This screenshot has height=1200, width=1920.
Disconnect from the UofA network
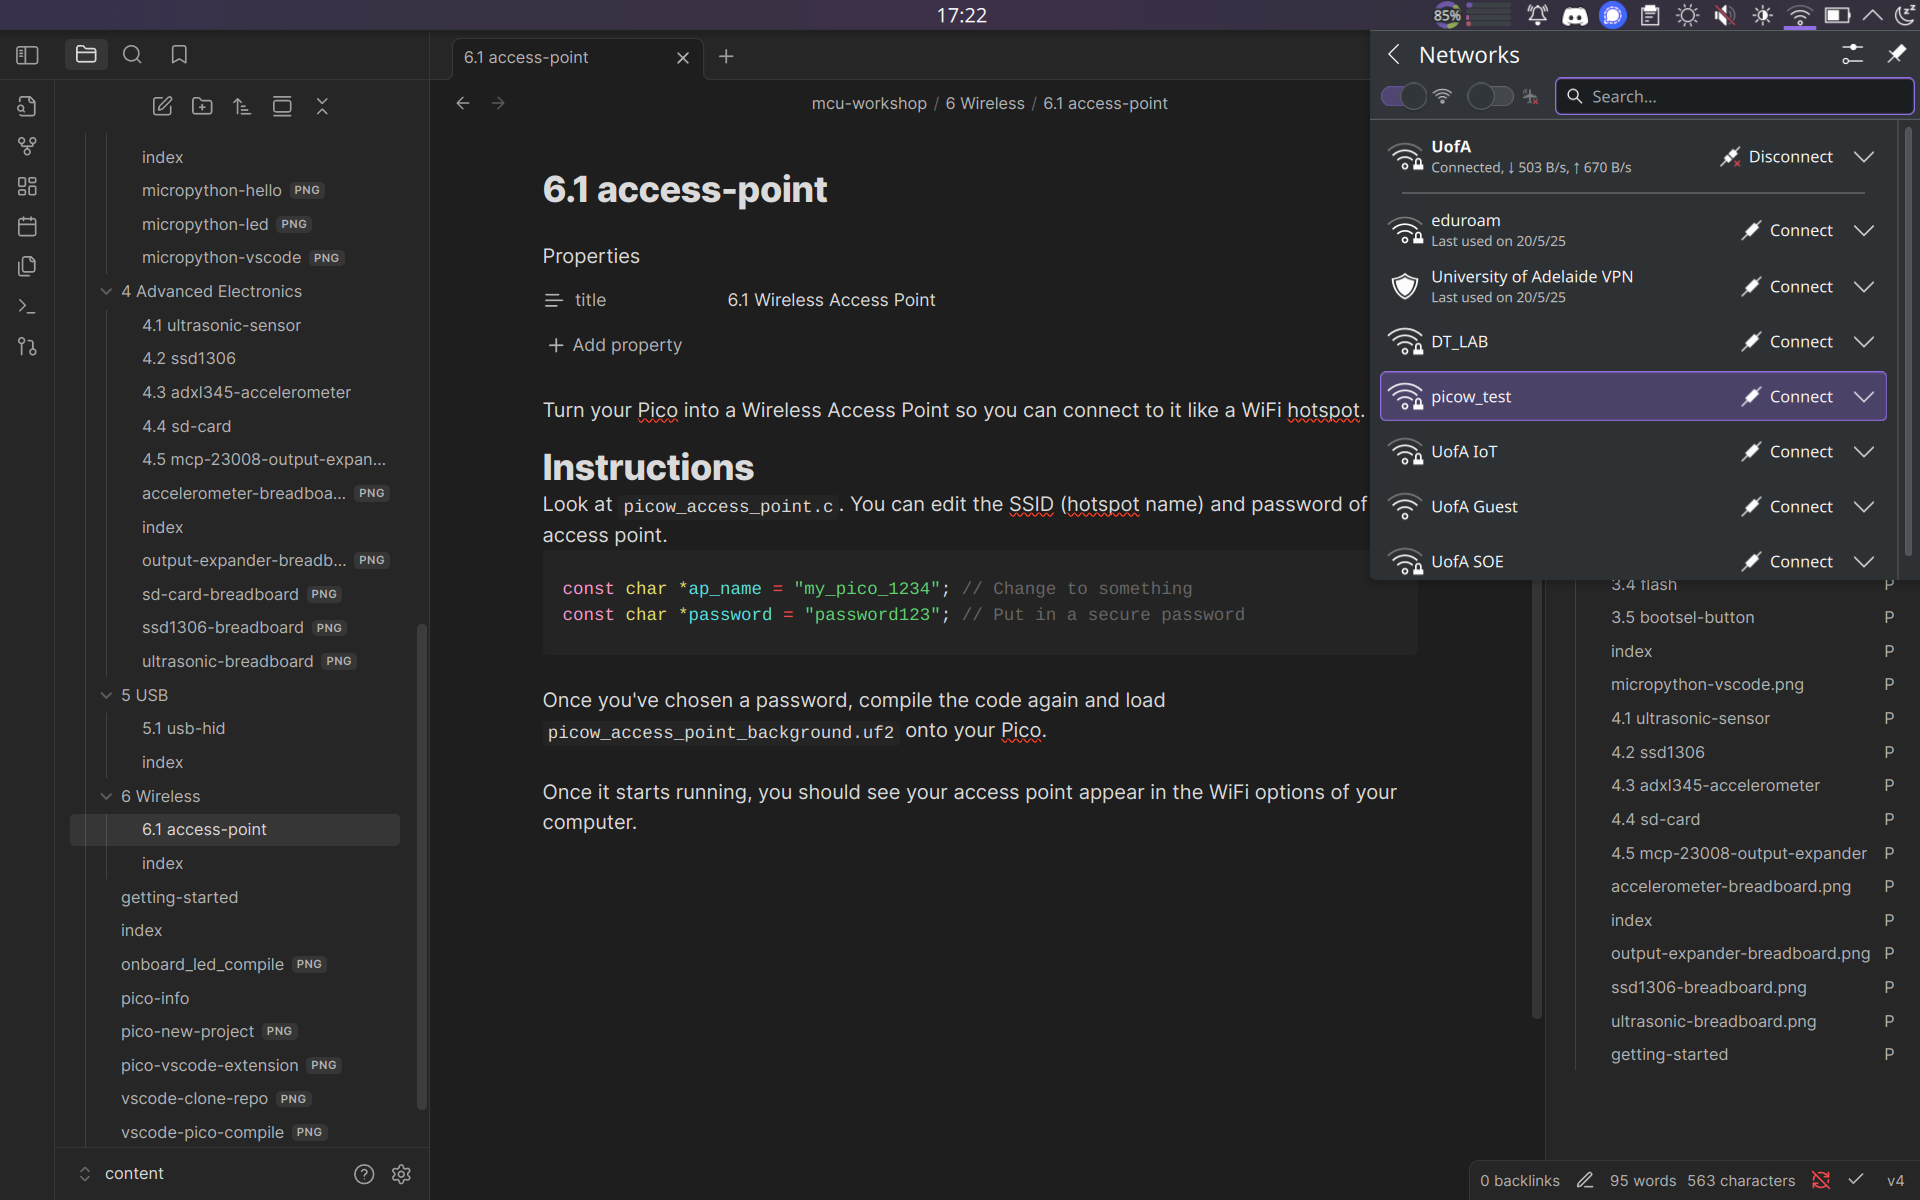[x=1776, y=157]
